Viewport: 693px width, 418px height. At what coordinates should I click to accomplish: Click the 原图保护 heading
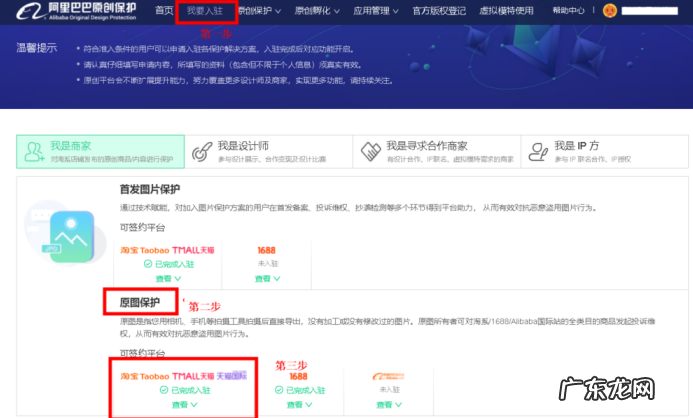pyautogui.click(x=140, y=302)
